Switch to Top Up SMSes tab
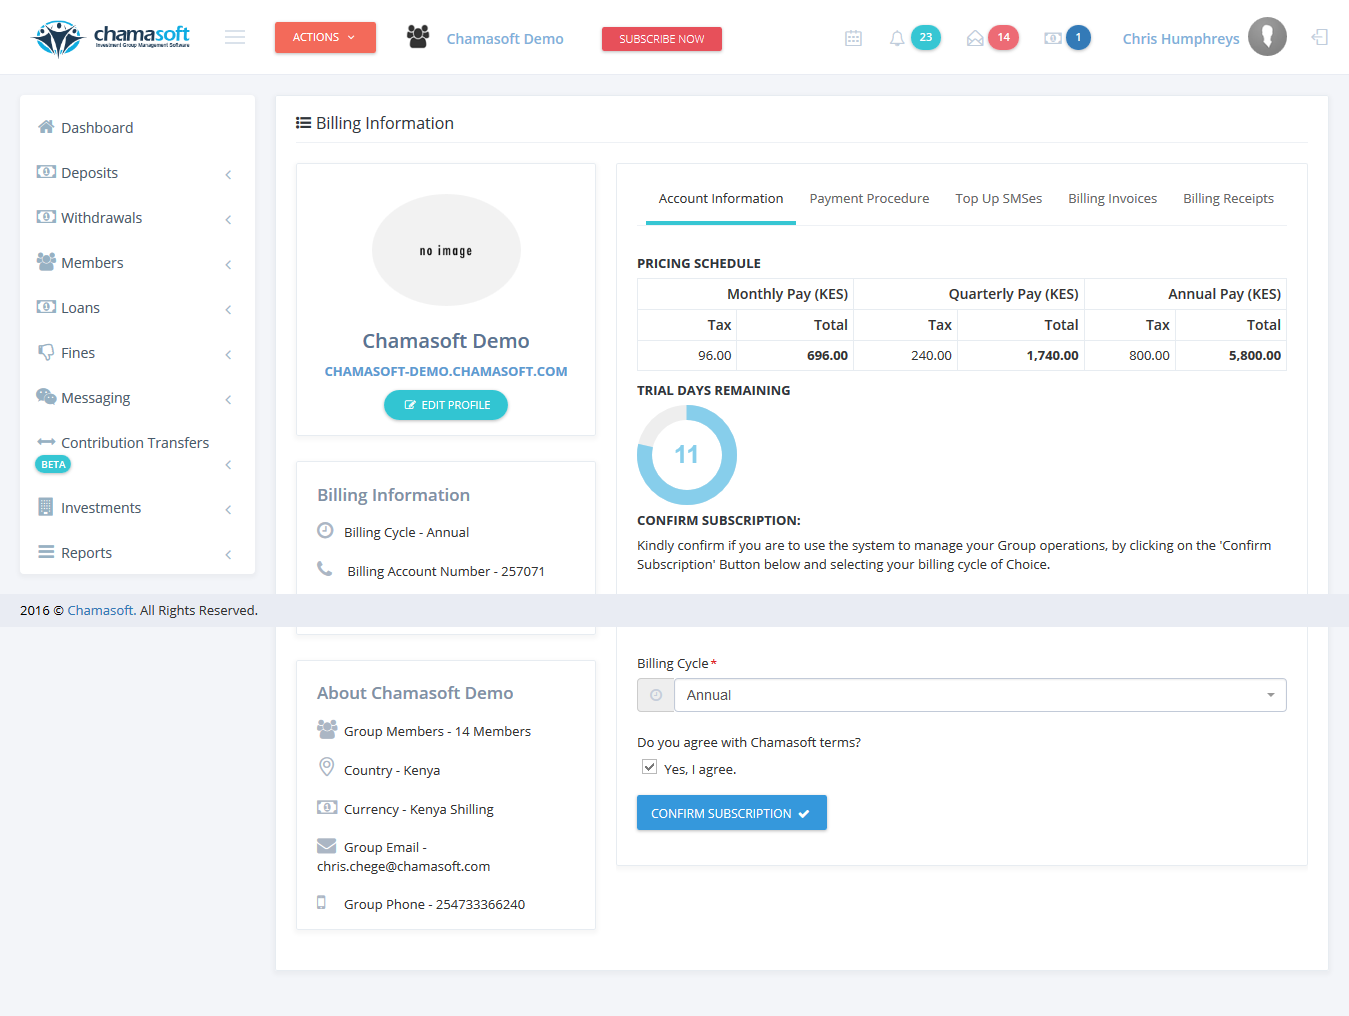 pos(998,199)
